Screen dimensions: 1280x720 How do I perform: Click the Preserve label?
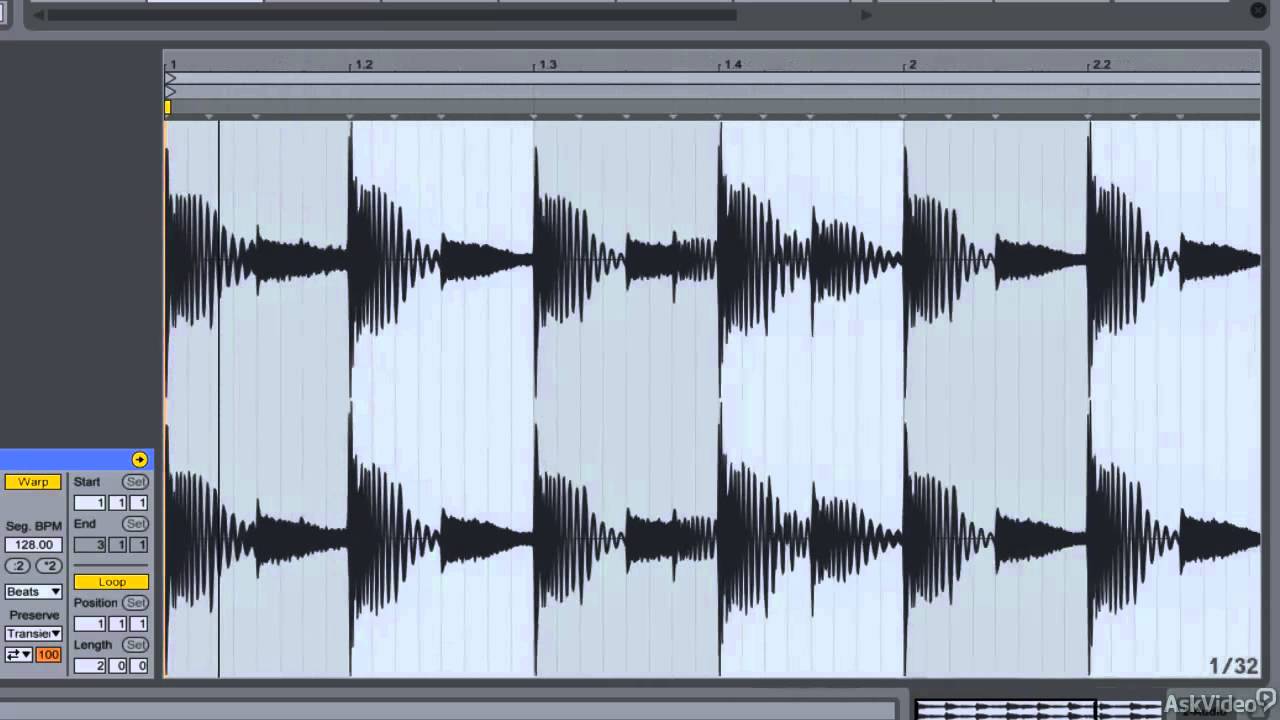[x=34, y=615]
